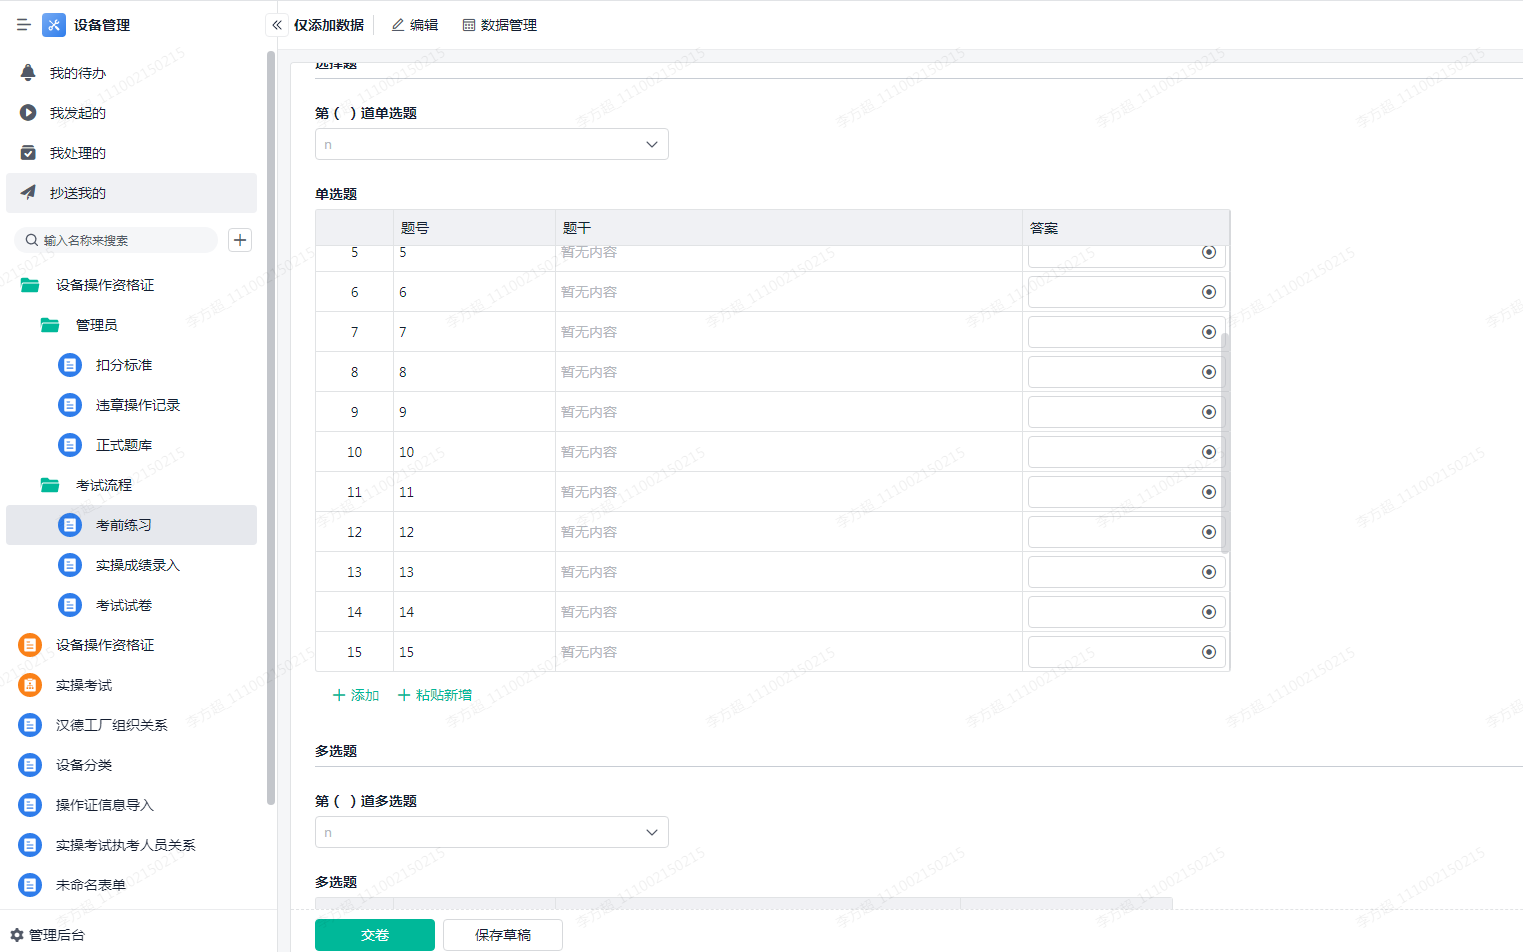Open the 第( )道多选题 dropdown

coord(491,832)
